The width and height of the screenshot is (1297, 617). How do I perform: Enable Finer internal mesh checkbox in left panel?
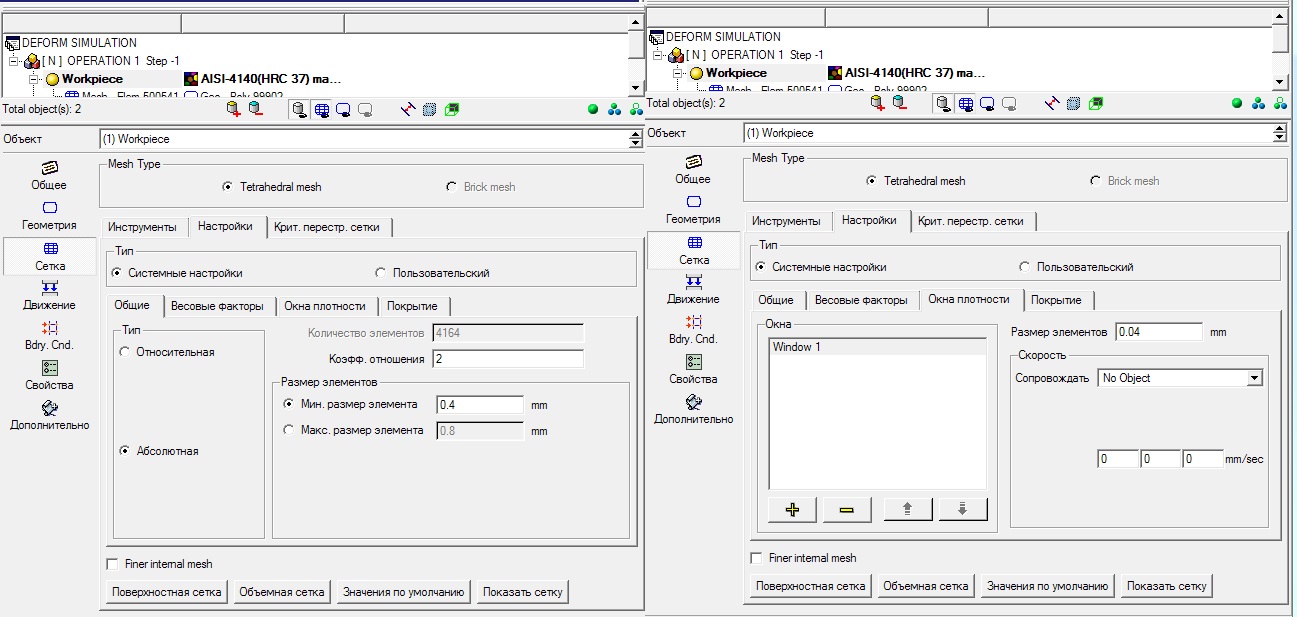(x=112, y=564)
